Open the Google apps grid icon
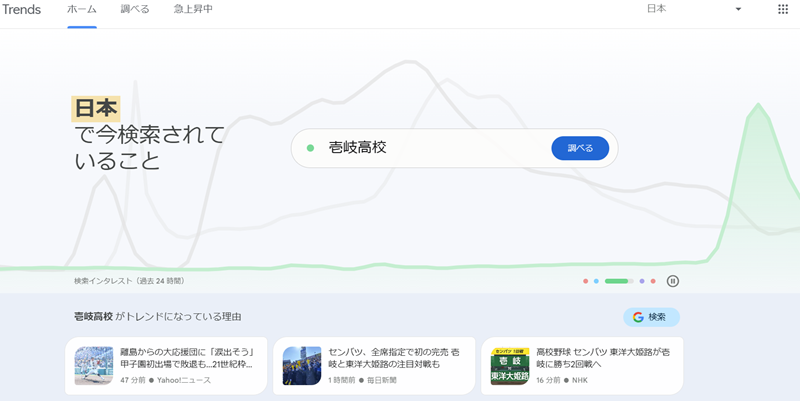This screenshot has height=401, width=800. (x=783, y=9)
